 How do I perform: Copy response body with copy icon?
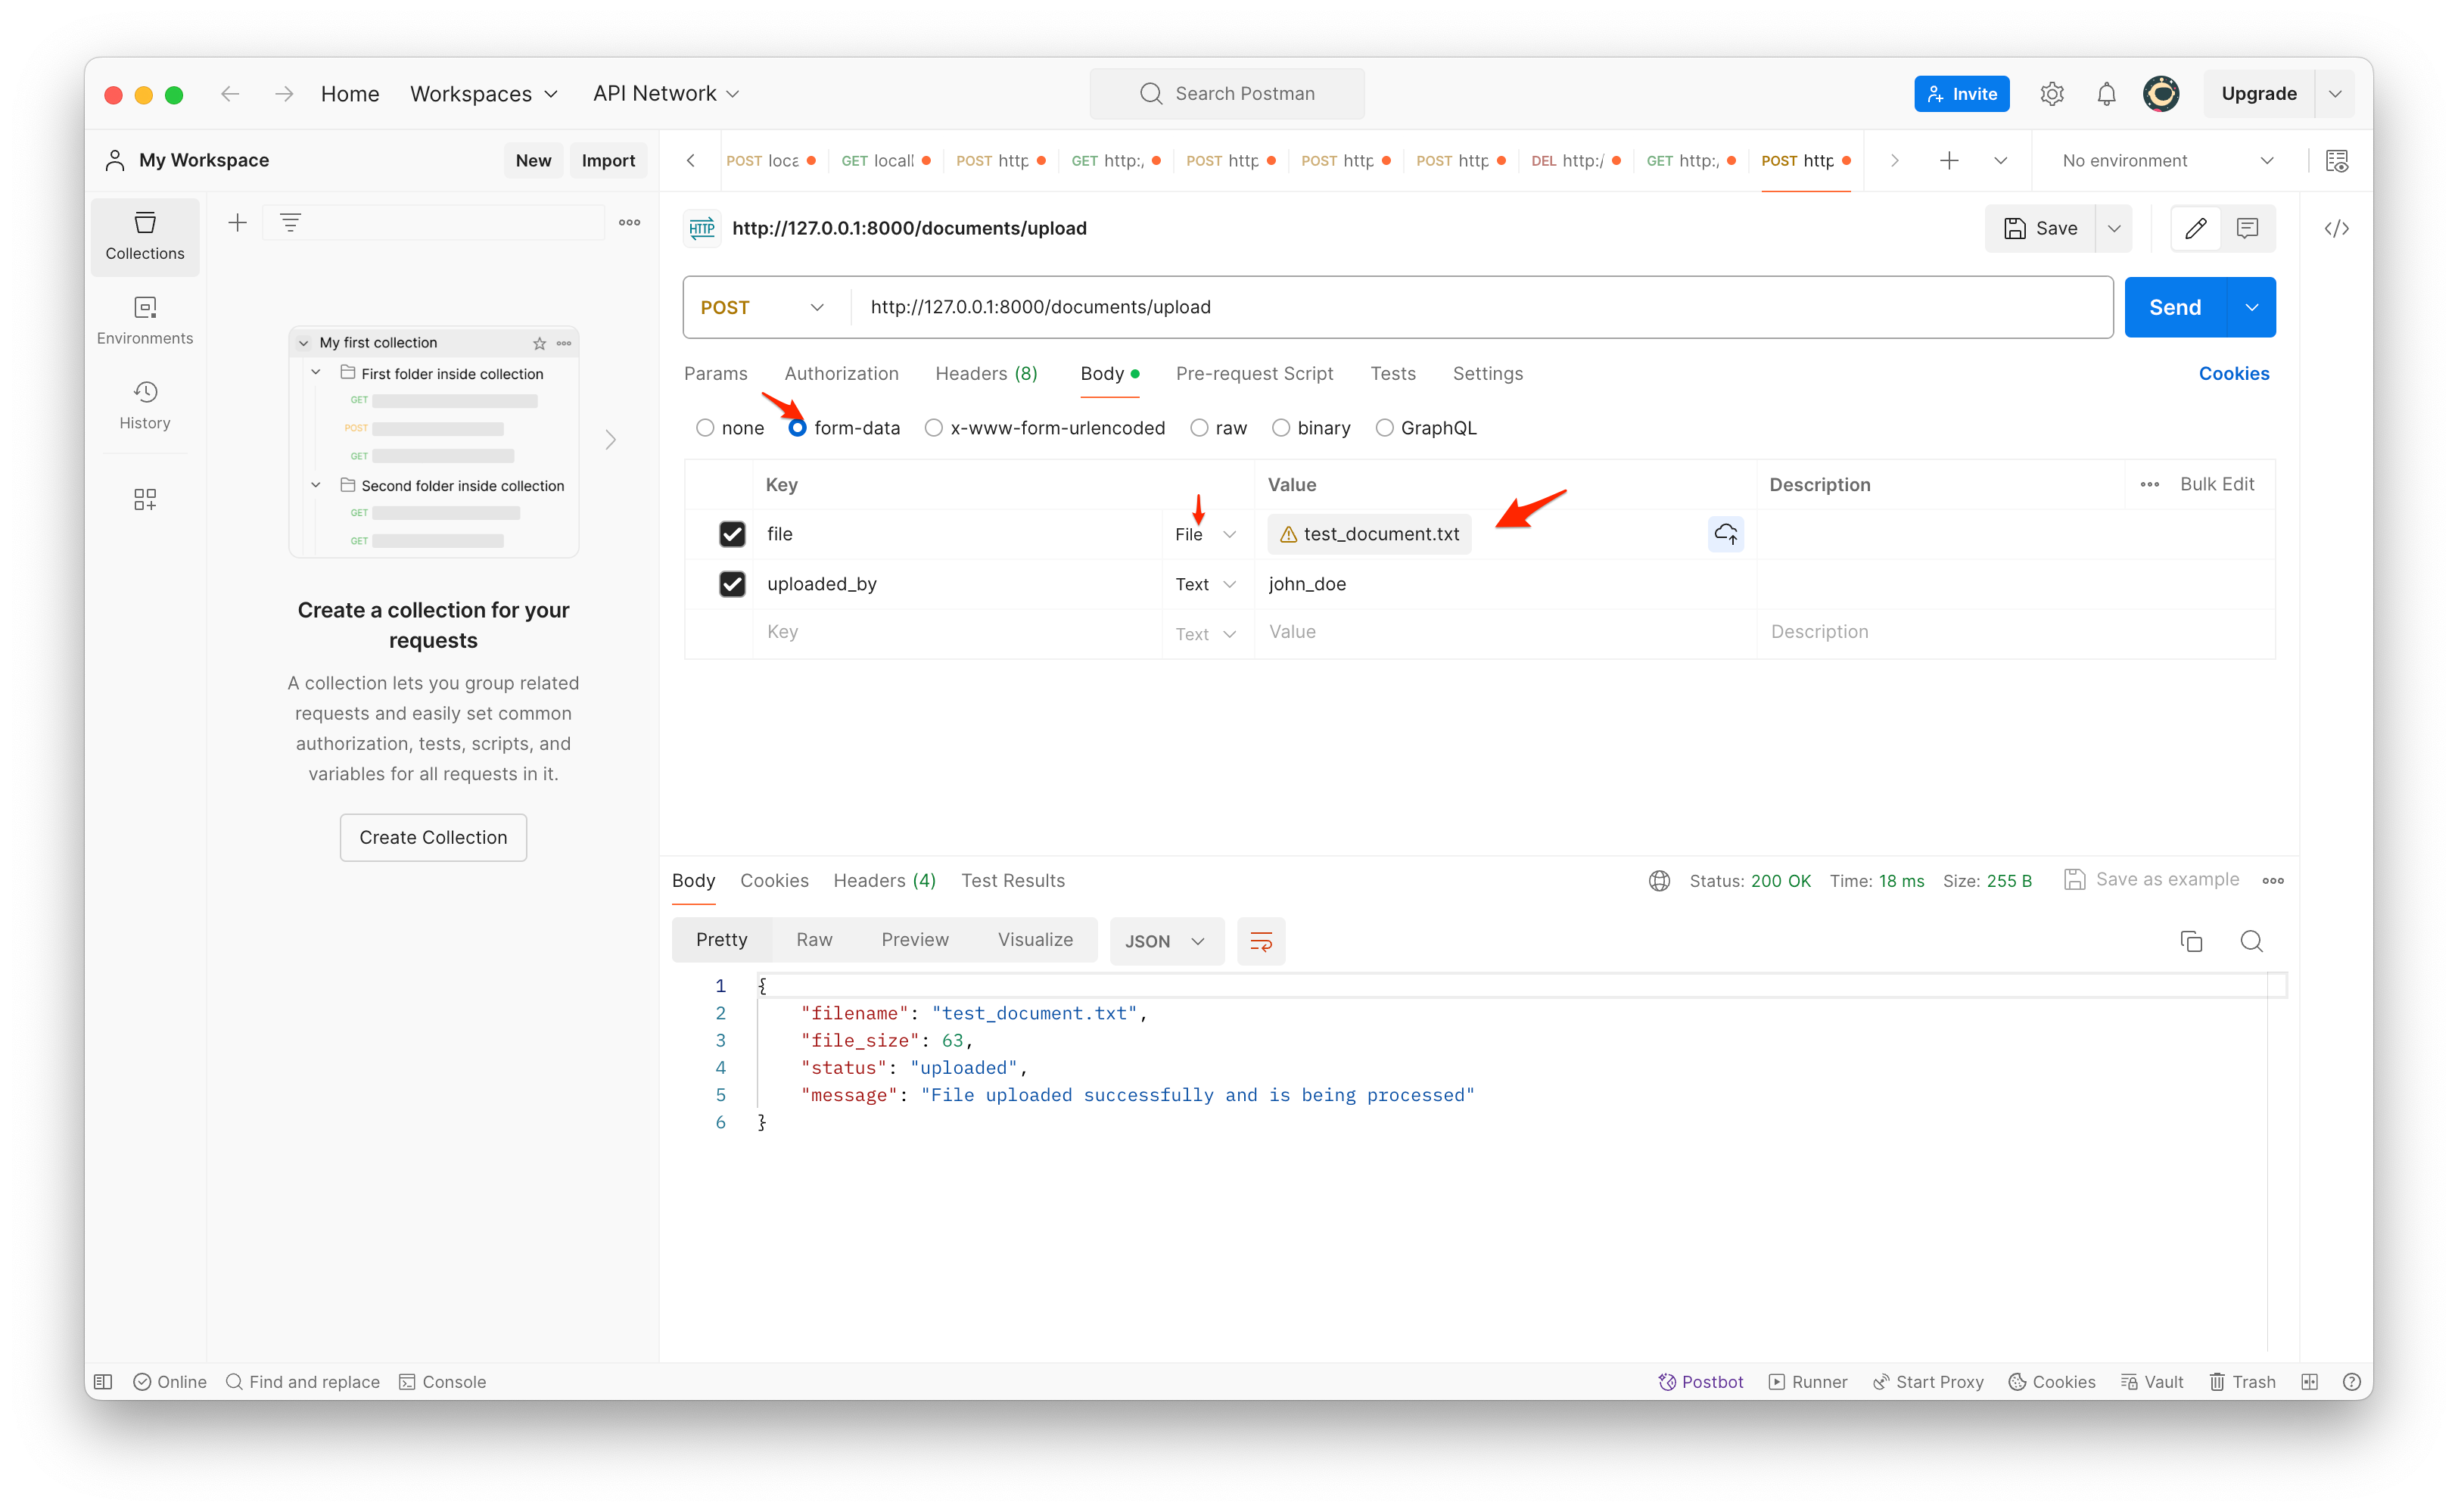pyautogui.click(x=2191, y=941)
